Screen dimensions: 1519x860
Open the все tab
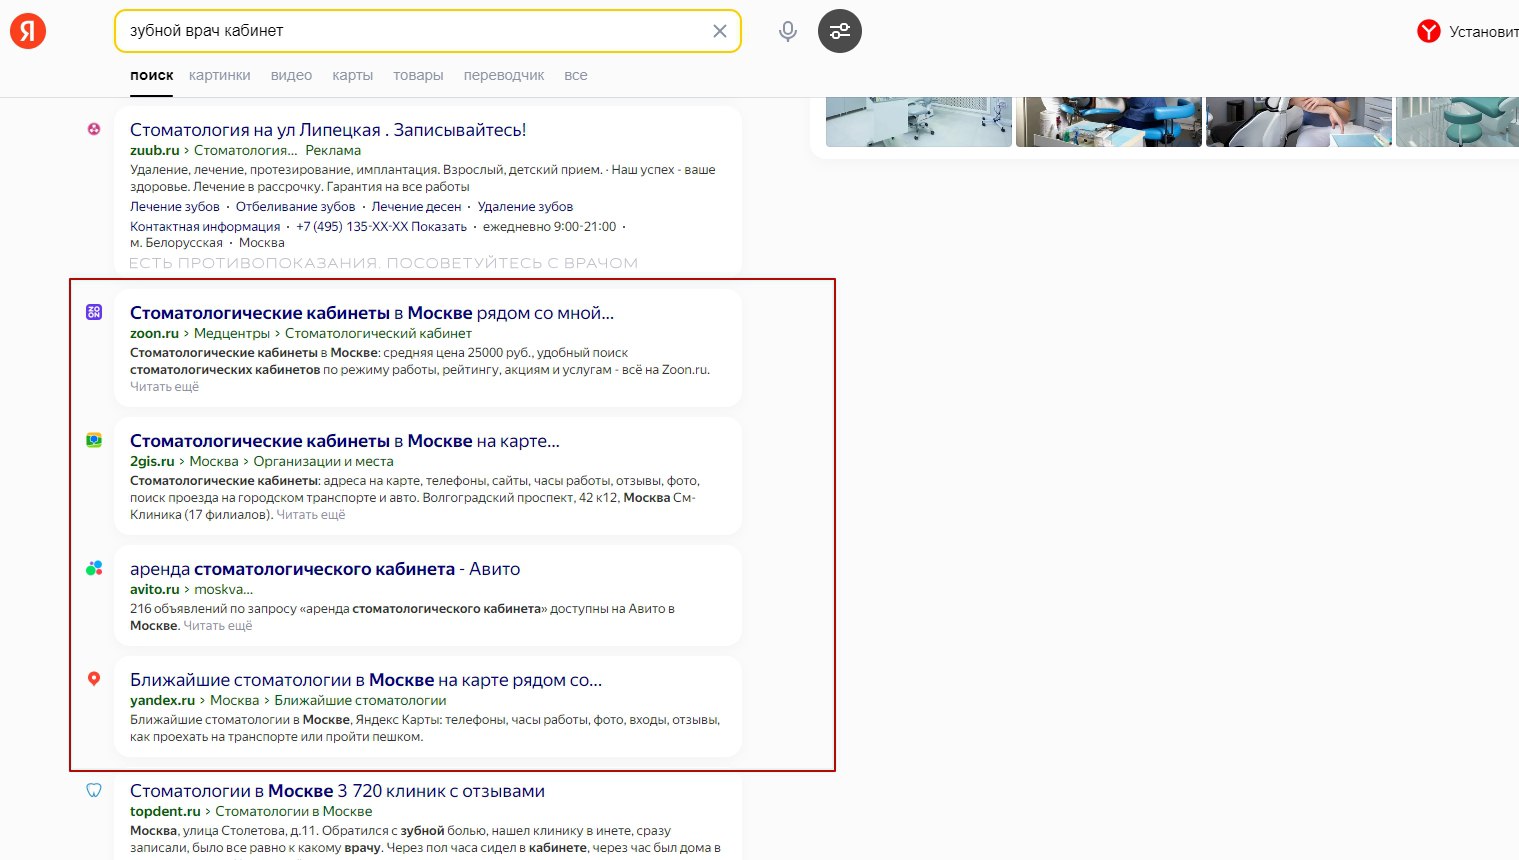pyautogui.click(x=576, y=75)
